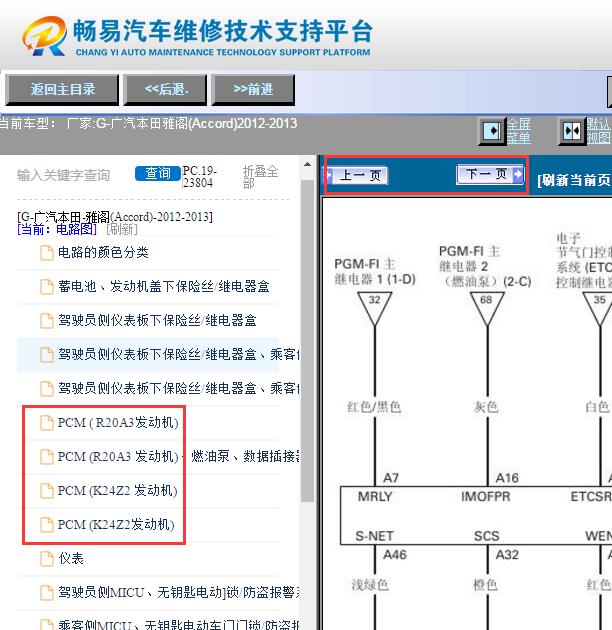Viewport: 612px width, 630px height.
Task: Click the 查询 search button
Action: [x=158, y=174]
